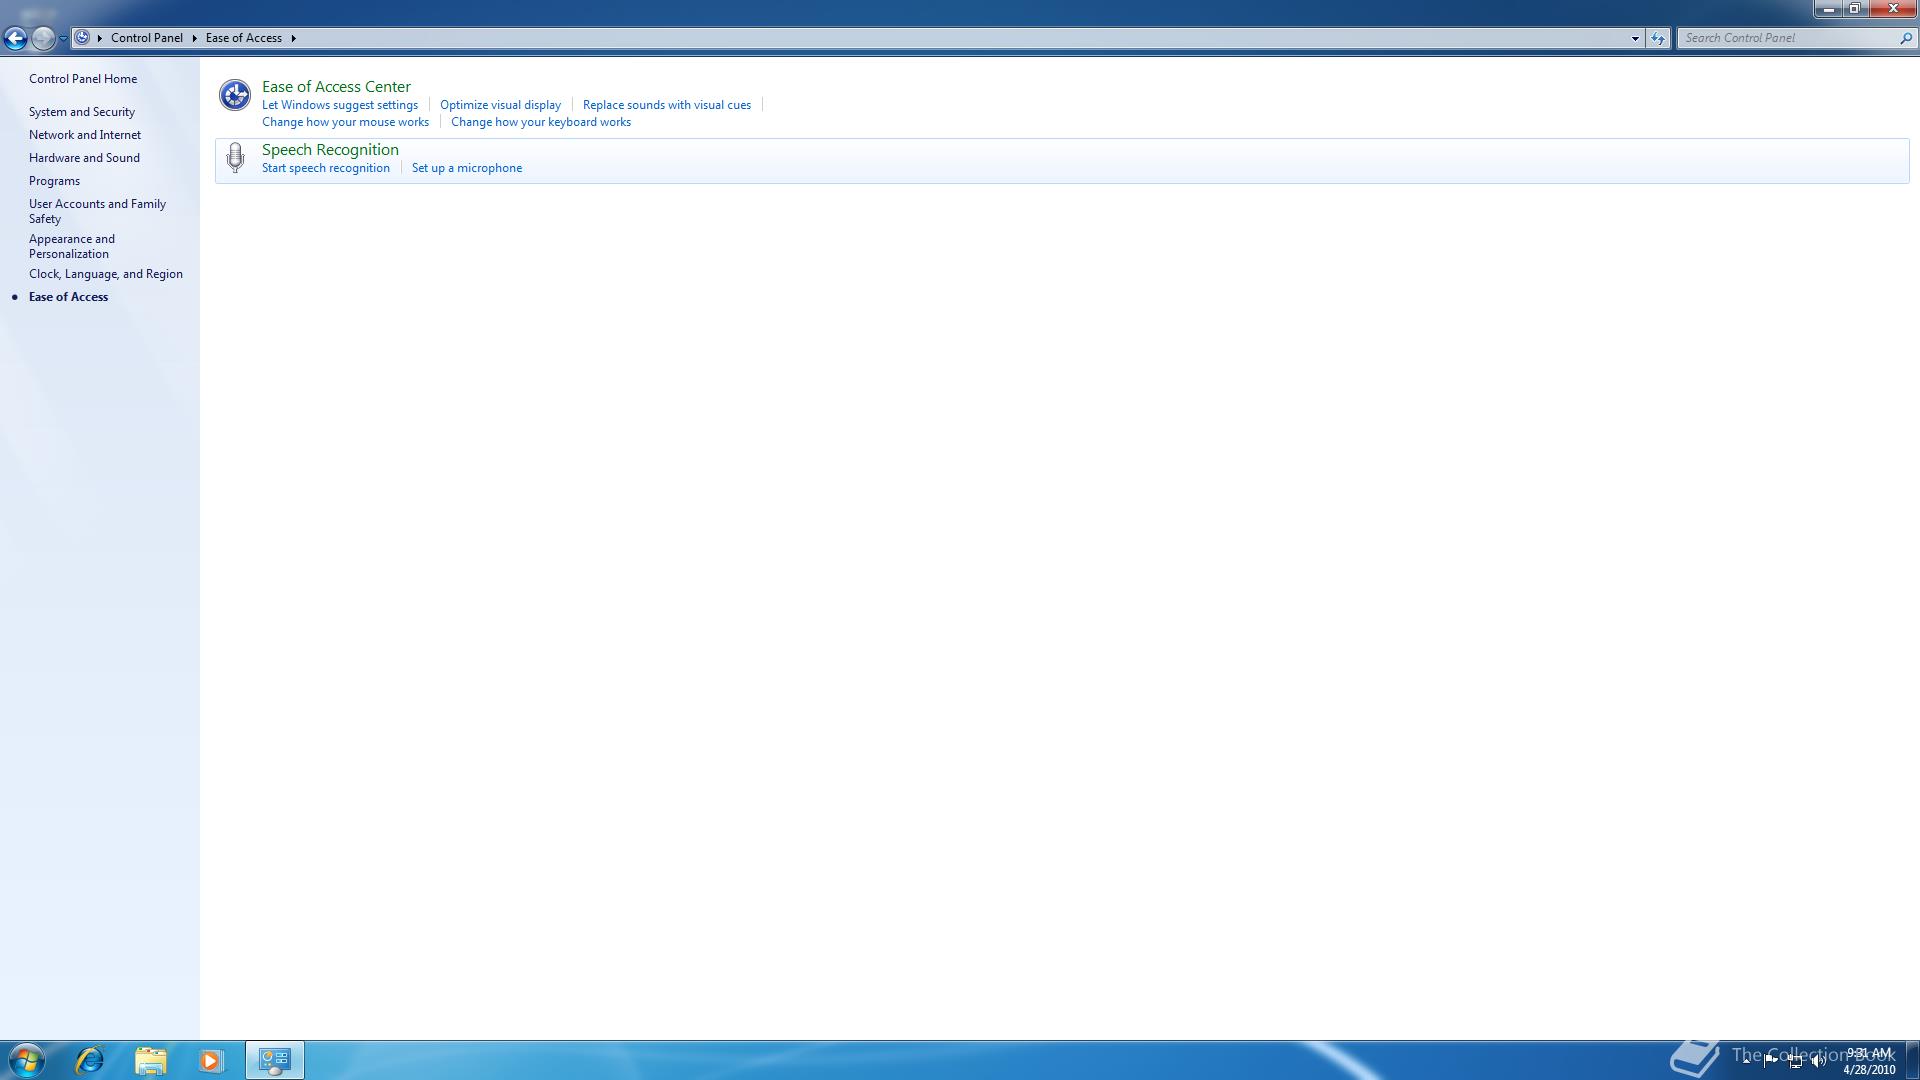Click the Control Panel taskbar button
Screen dimensions: 1920x1080
pyautogui.click(x=275, y=1060)
